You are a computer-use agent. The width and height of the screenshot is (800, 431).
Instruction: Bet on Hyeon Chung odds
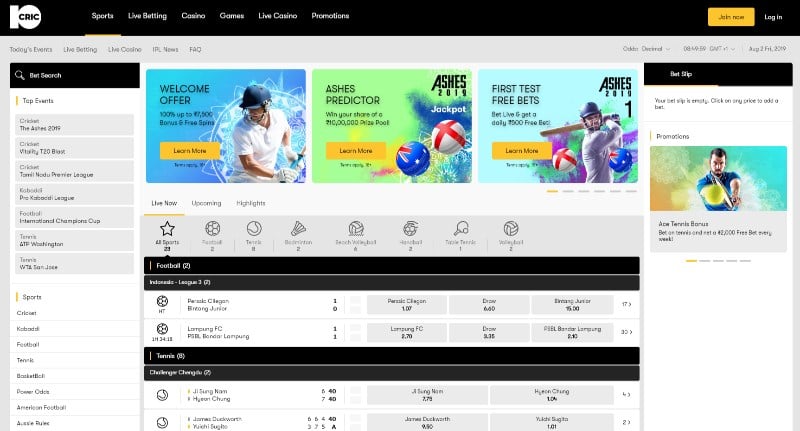(x=552, y=395)
